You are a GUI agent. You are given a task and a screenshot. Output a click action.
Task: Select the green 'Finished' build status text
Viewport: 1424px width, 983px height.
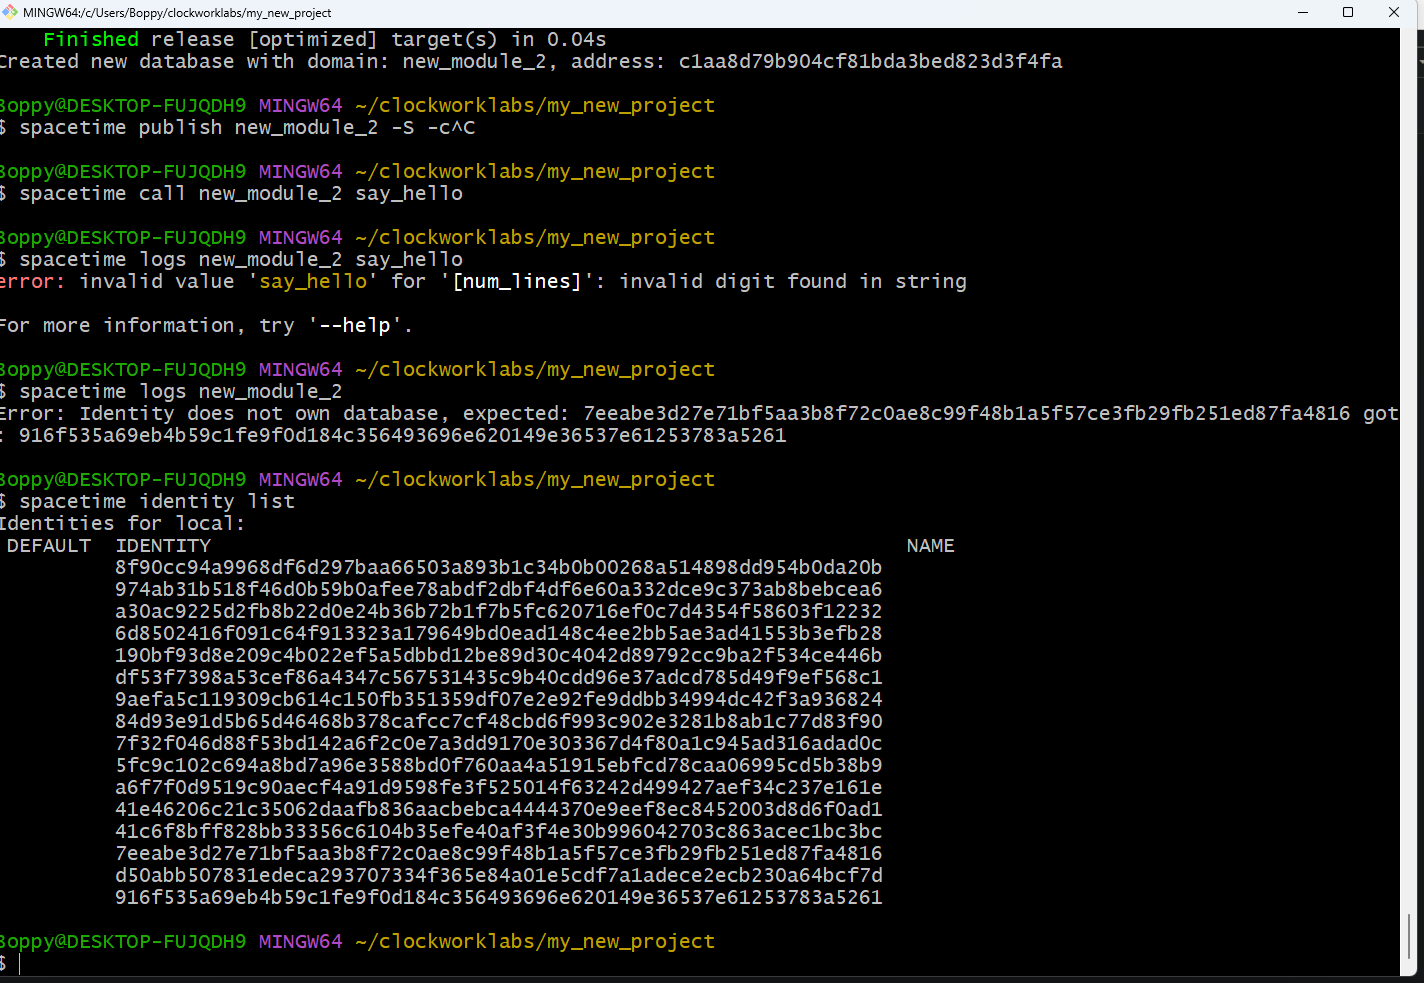click(91, 39)
